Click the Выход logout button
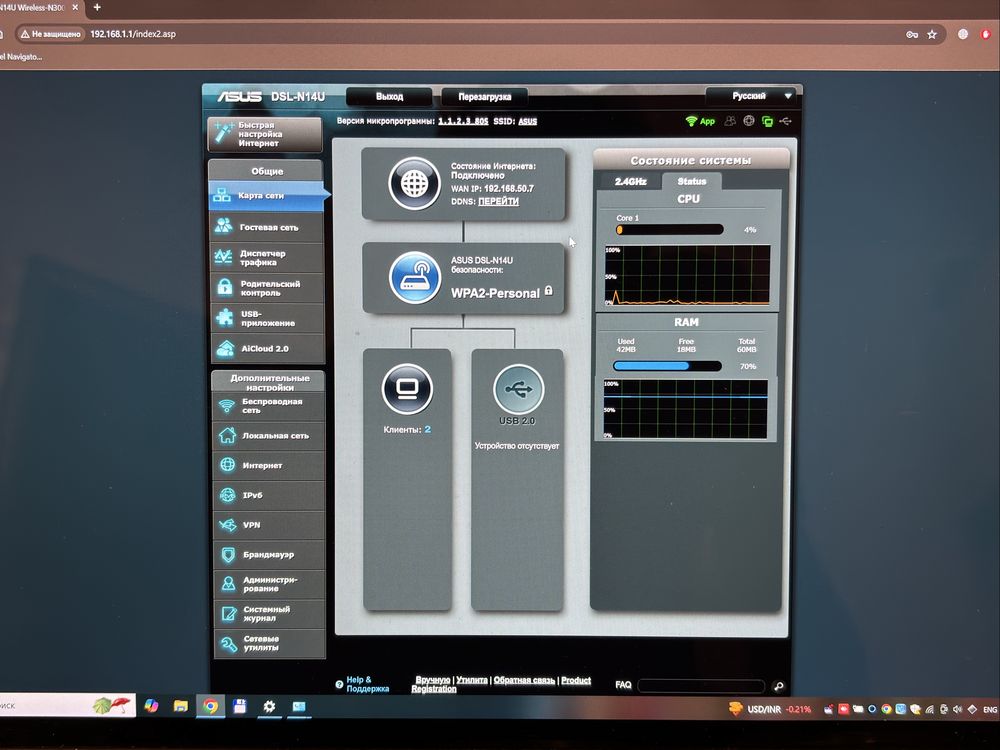This screenshot has width=1000, height=750. [389, 97]
